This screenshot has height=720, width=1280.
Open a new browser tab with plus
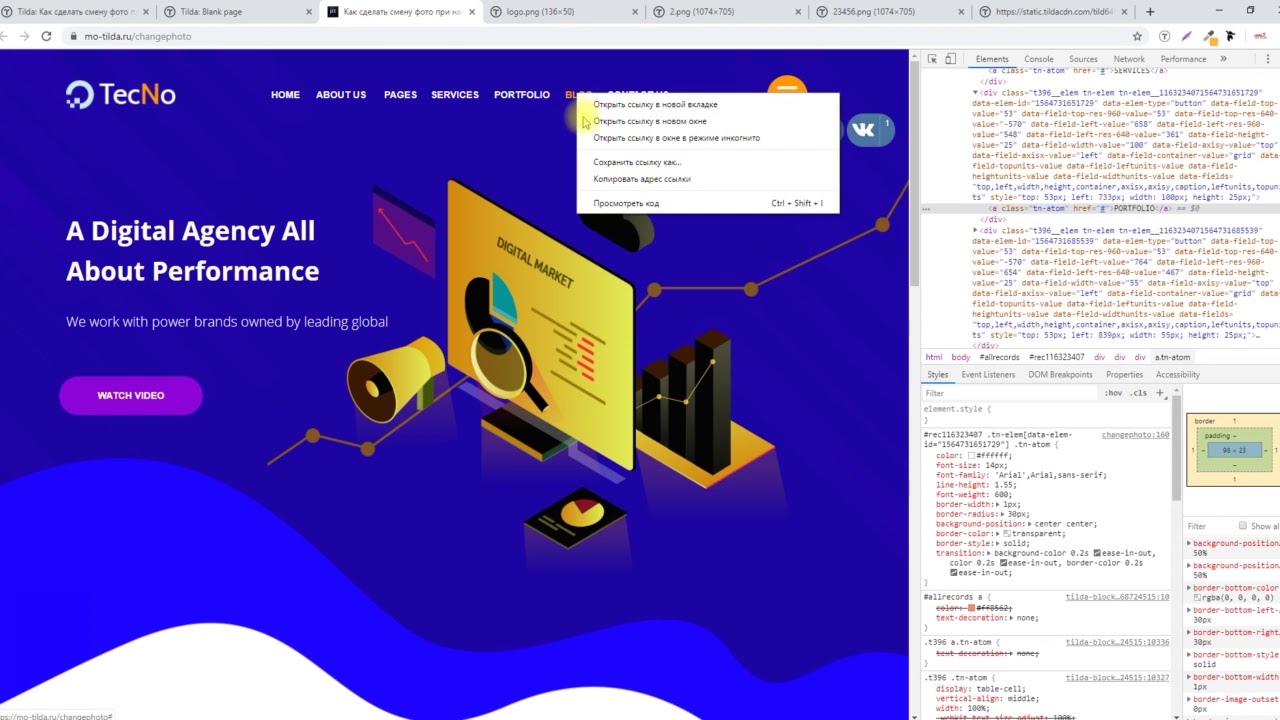(x=1150, y=12)
